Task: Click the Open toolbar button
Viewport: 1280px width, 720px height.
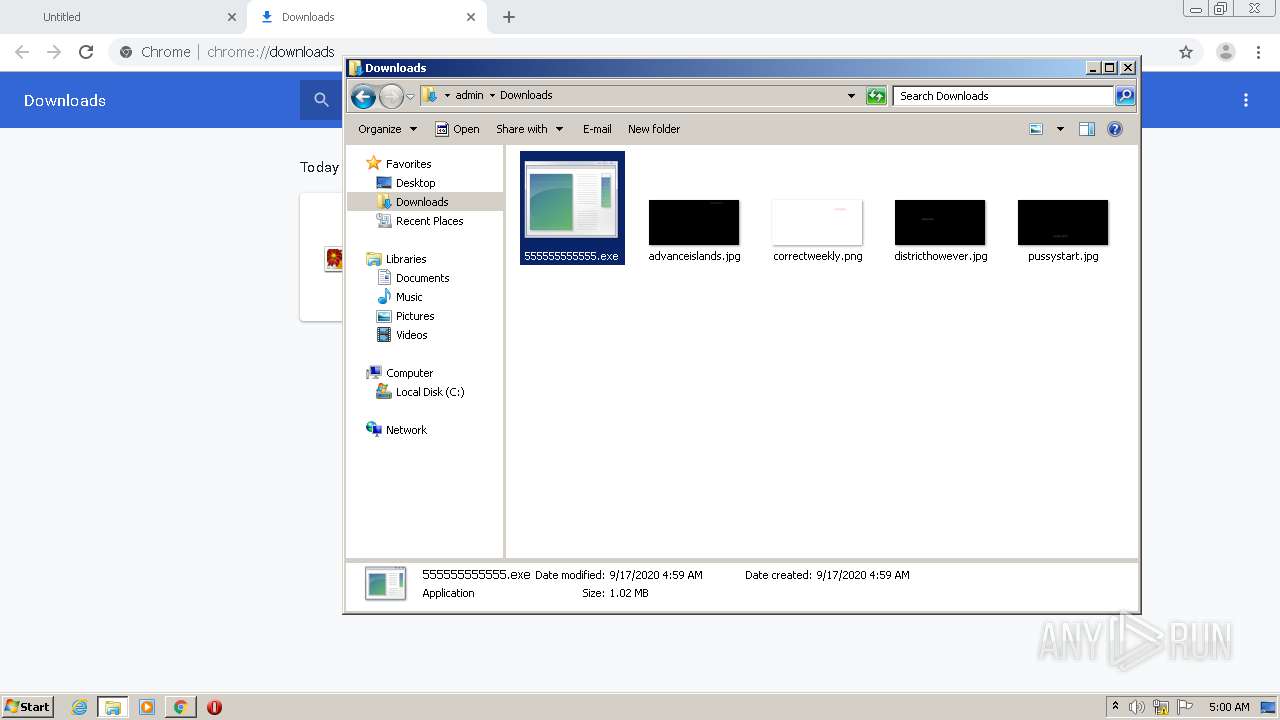Action: pyautogui.click(x=457, y=129)
